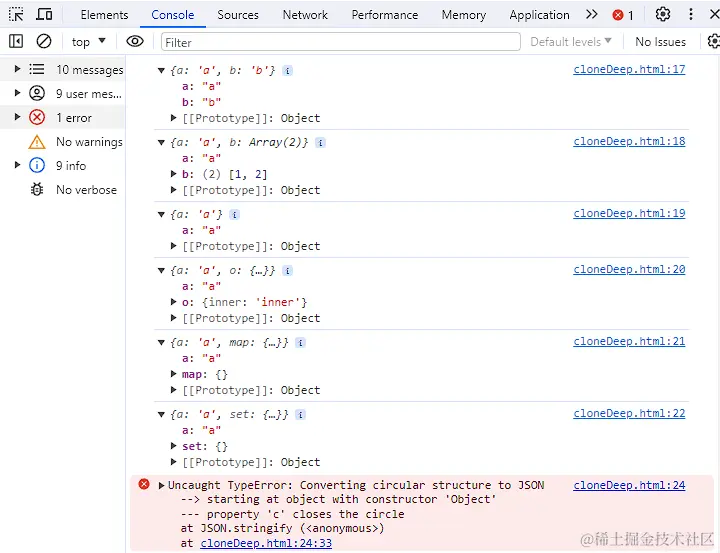Switch to the Performance tab
The image size is (720, 553).
(x=385, y=15)
